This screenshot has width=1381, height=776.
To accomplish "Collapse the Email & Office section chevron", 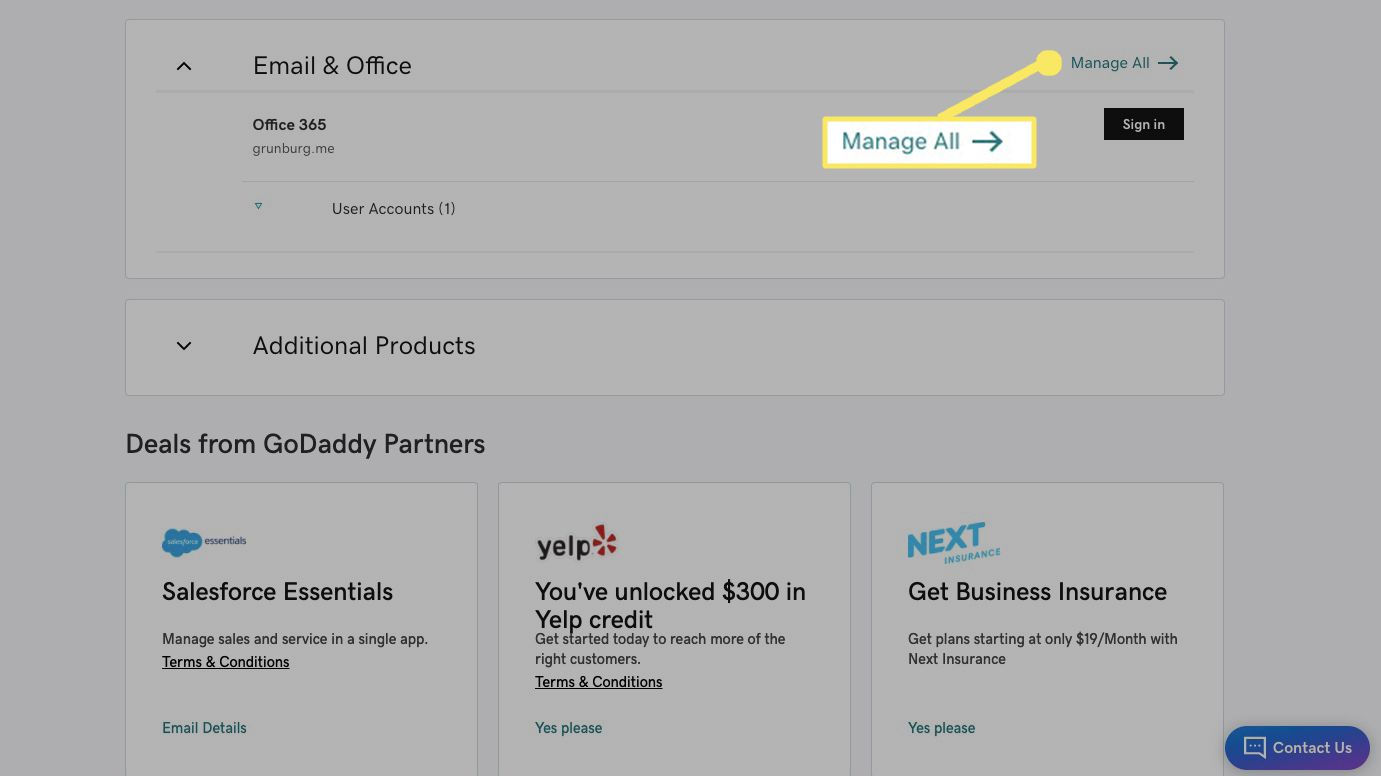I will pos(184,66).
